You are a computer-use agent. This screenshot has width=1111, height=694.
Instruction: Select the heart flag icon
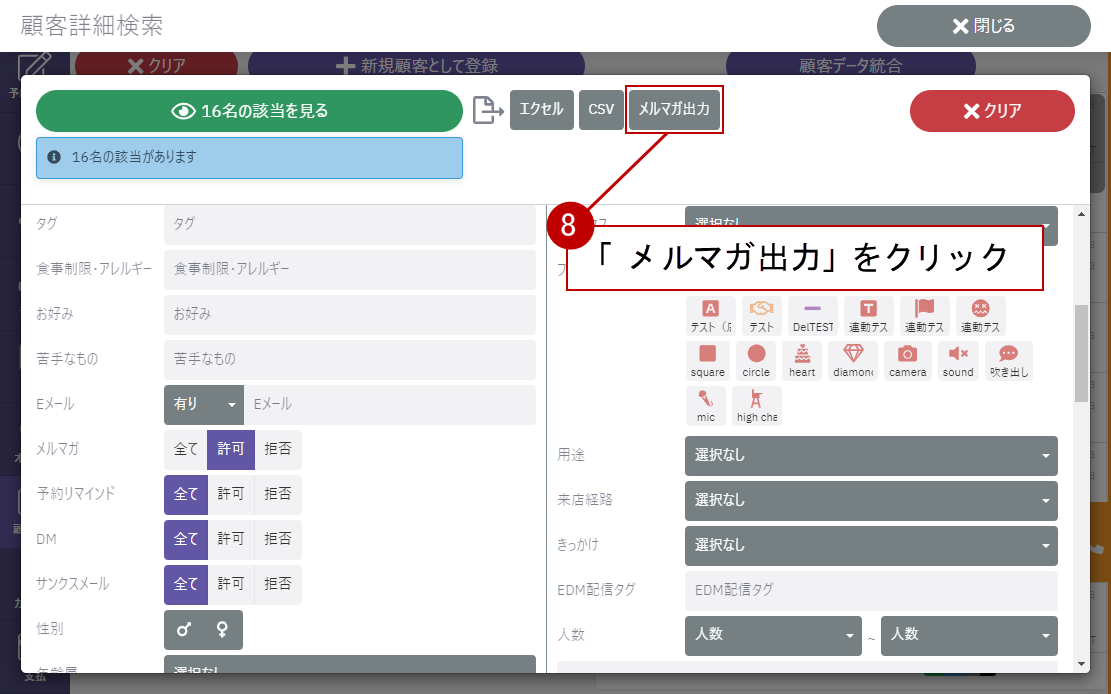tap(802, 360)
